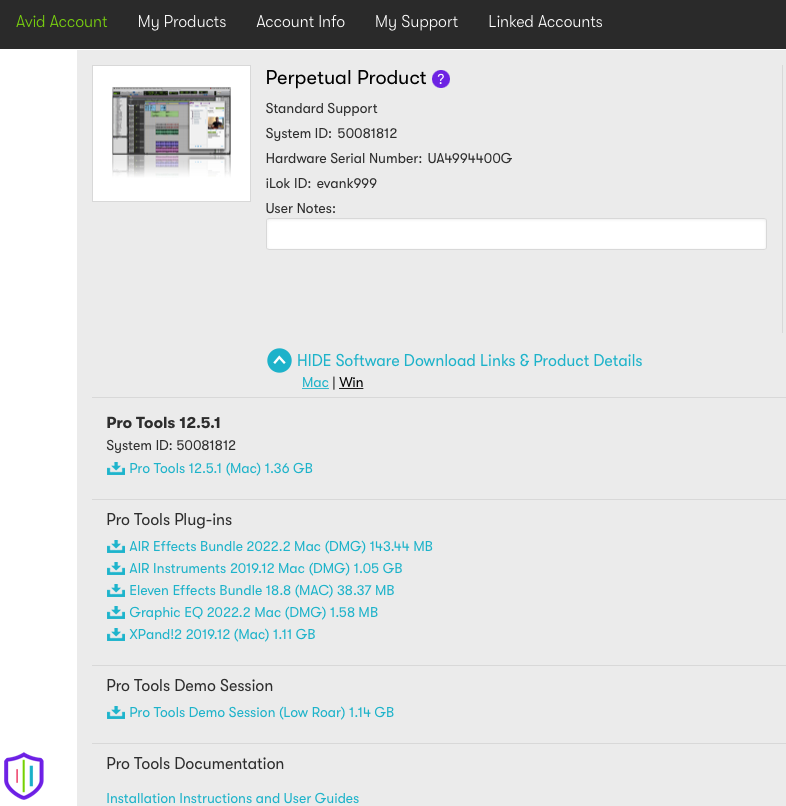The height and width of the screenshot is (806, 786).
Task: Select Linked Accounts in the navigation bar
Action: tap(545, 22)
